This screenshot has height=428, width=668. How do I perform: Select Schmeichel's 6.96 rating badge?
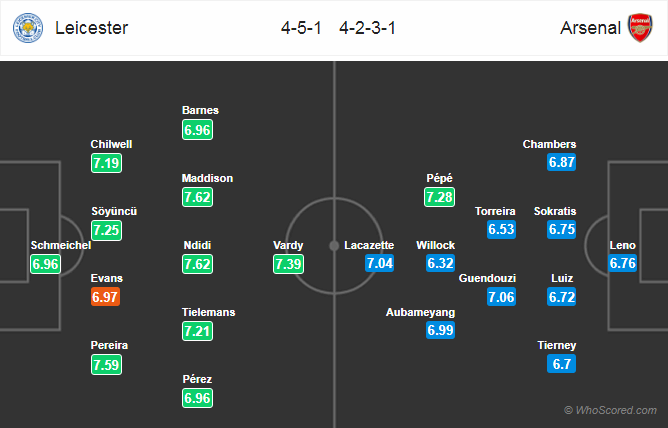coord(45,264)
